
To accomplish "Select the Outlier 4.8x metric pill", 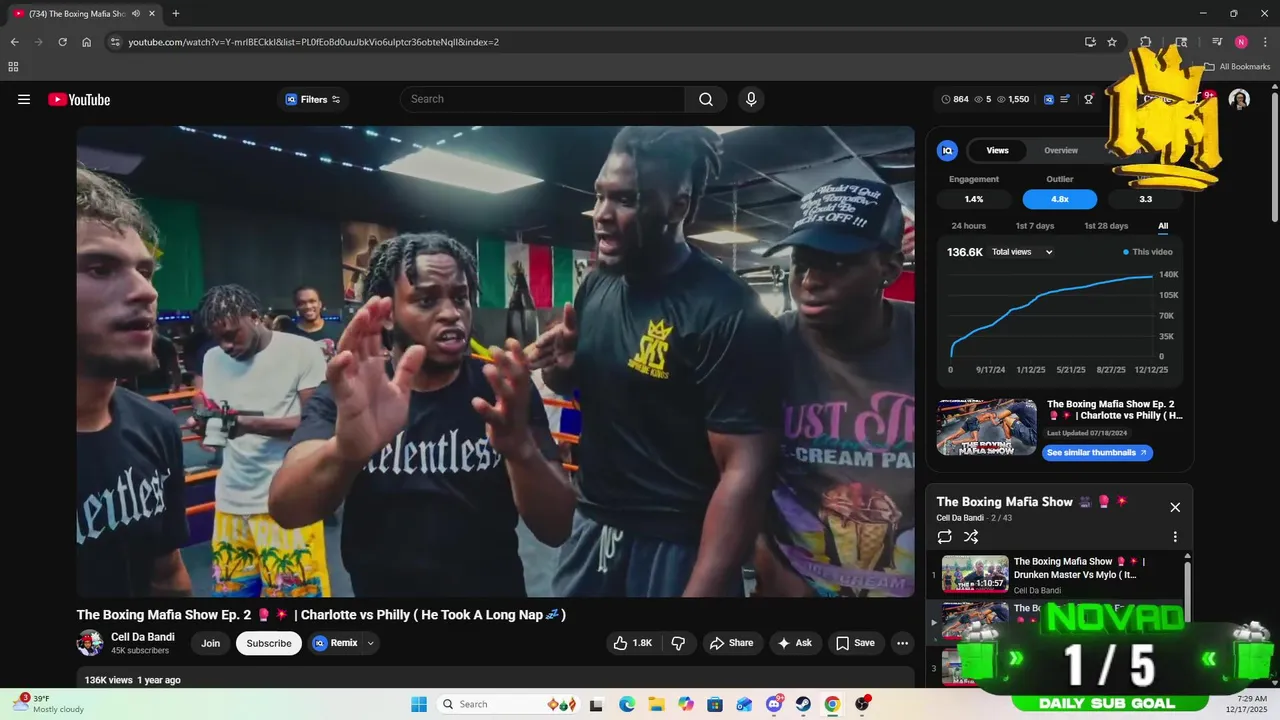I will (x=1060, y=199).
